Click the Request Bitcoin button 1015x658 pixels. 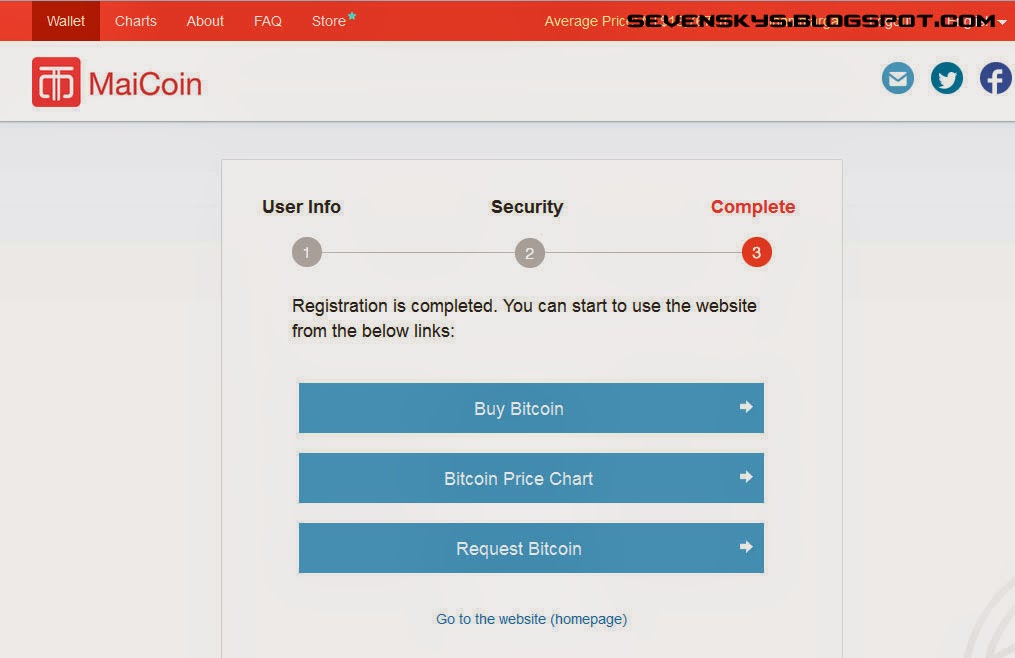click(531, 548)
